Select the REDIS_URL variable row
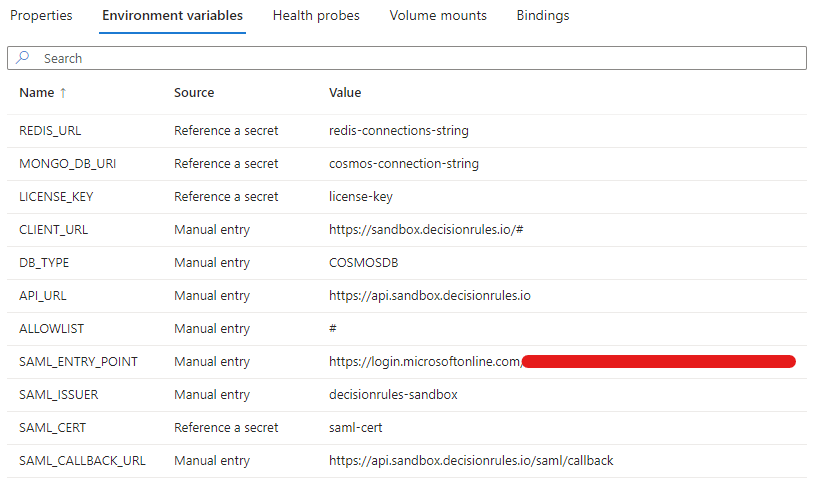This screenshot has height=492, width=822. [50, 130]
